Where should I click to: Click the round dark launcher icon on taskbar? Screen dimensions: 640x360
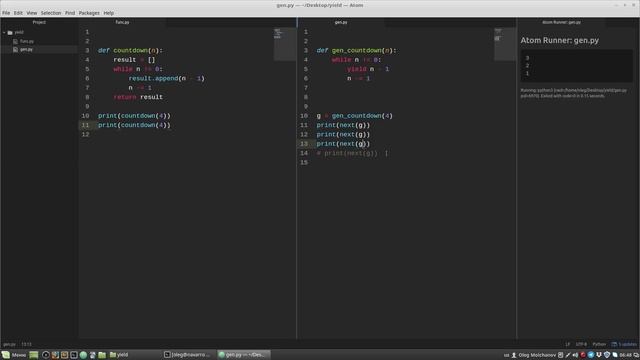tap(46, 355)
